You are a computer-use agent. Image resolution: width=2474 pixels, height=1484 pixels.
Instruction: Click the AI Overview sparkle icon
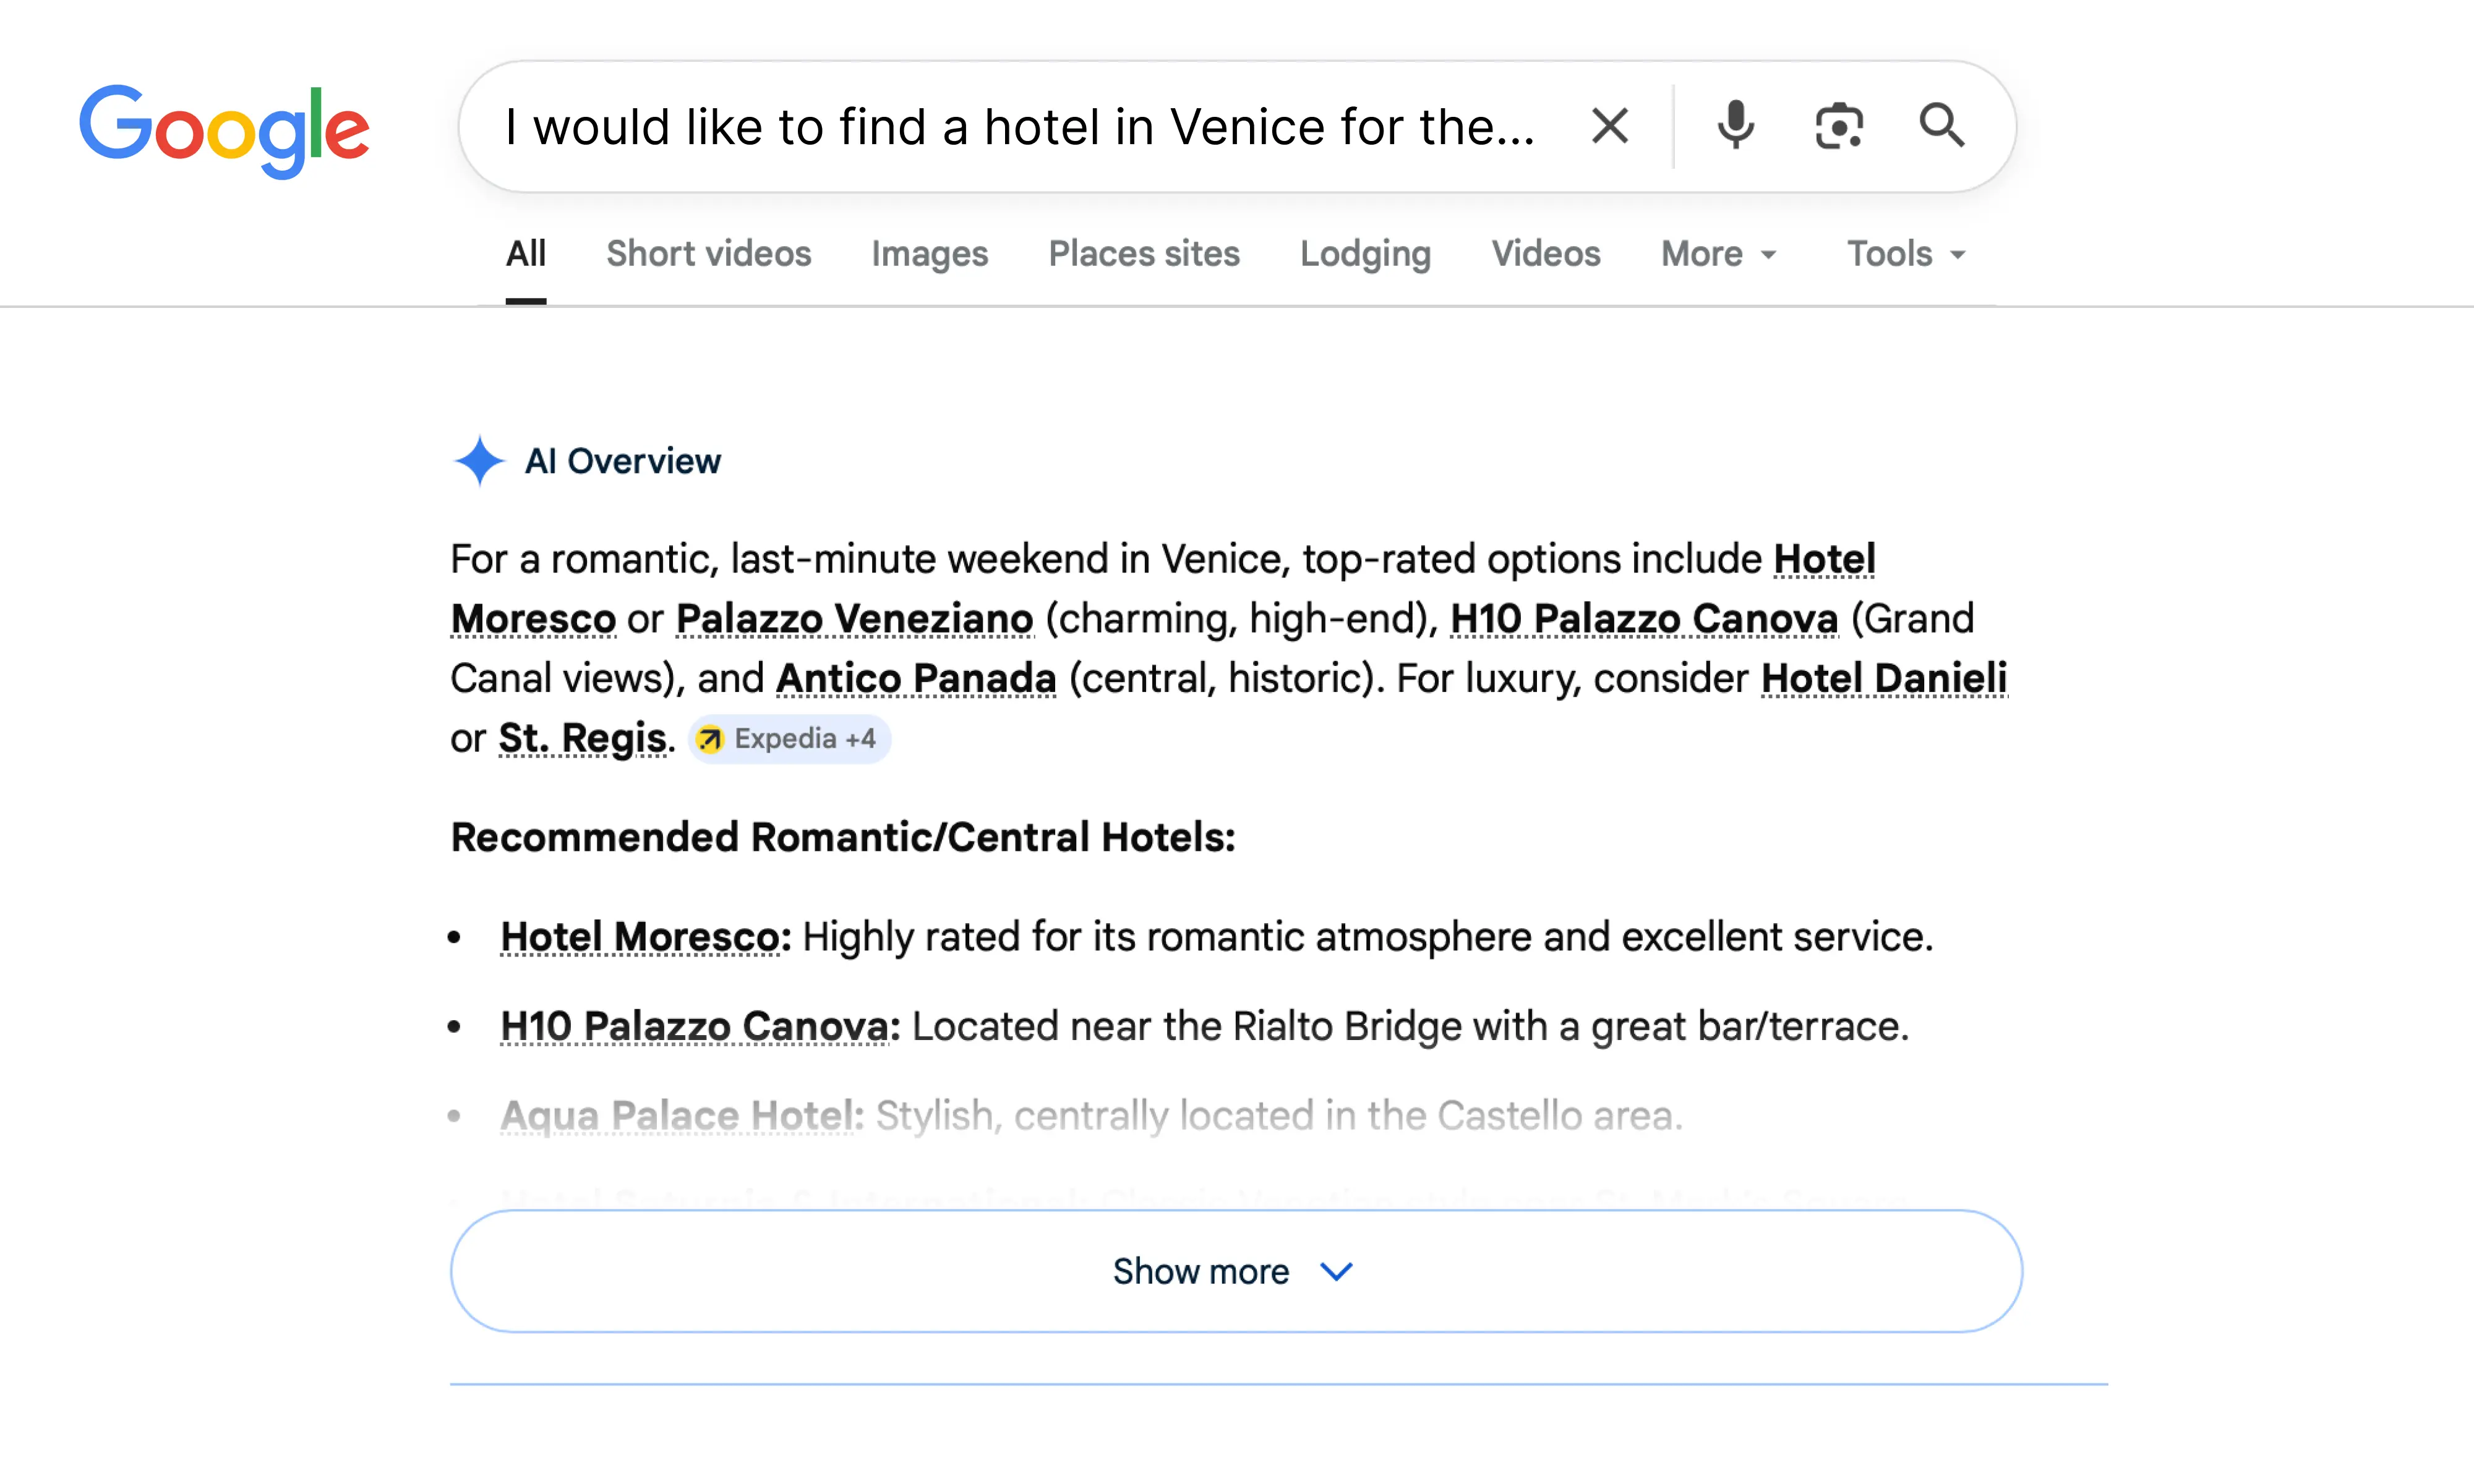click(480, 461)
